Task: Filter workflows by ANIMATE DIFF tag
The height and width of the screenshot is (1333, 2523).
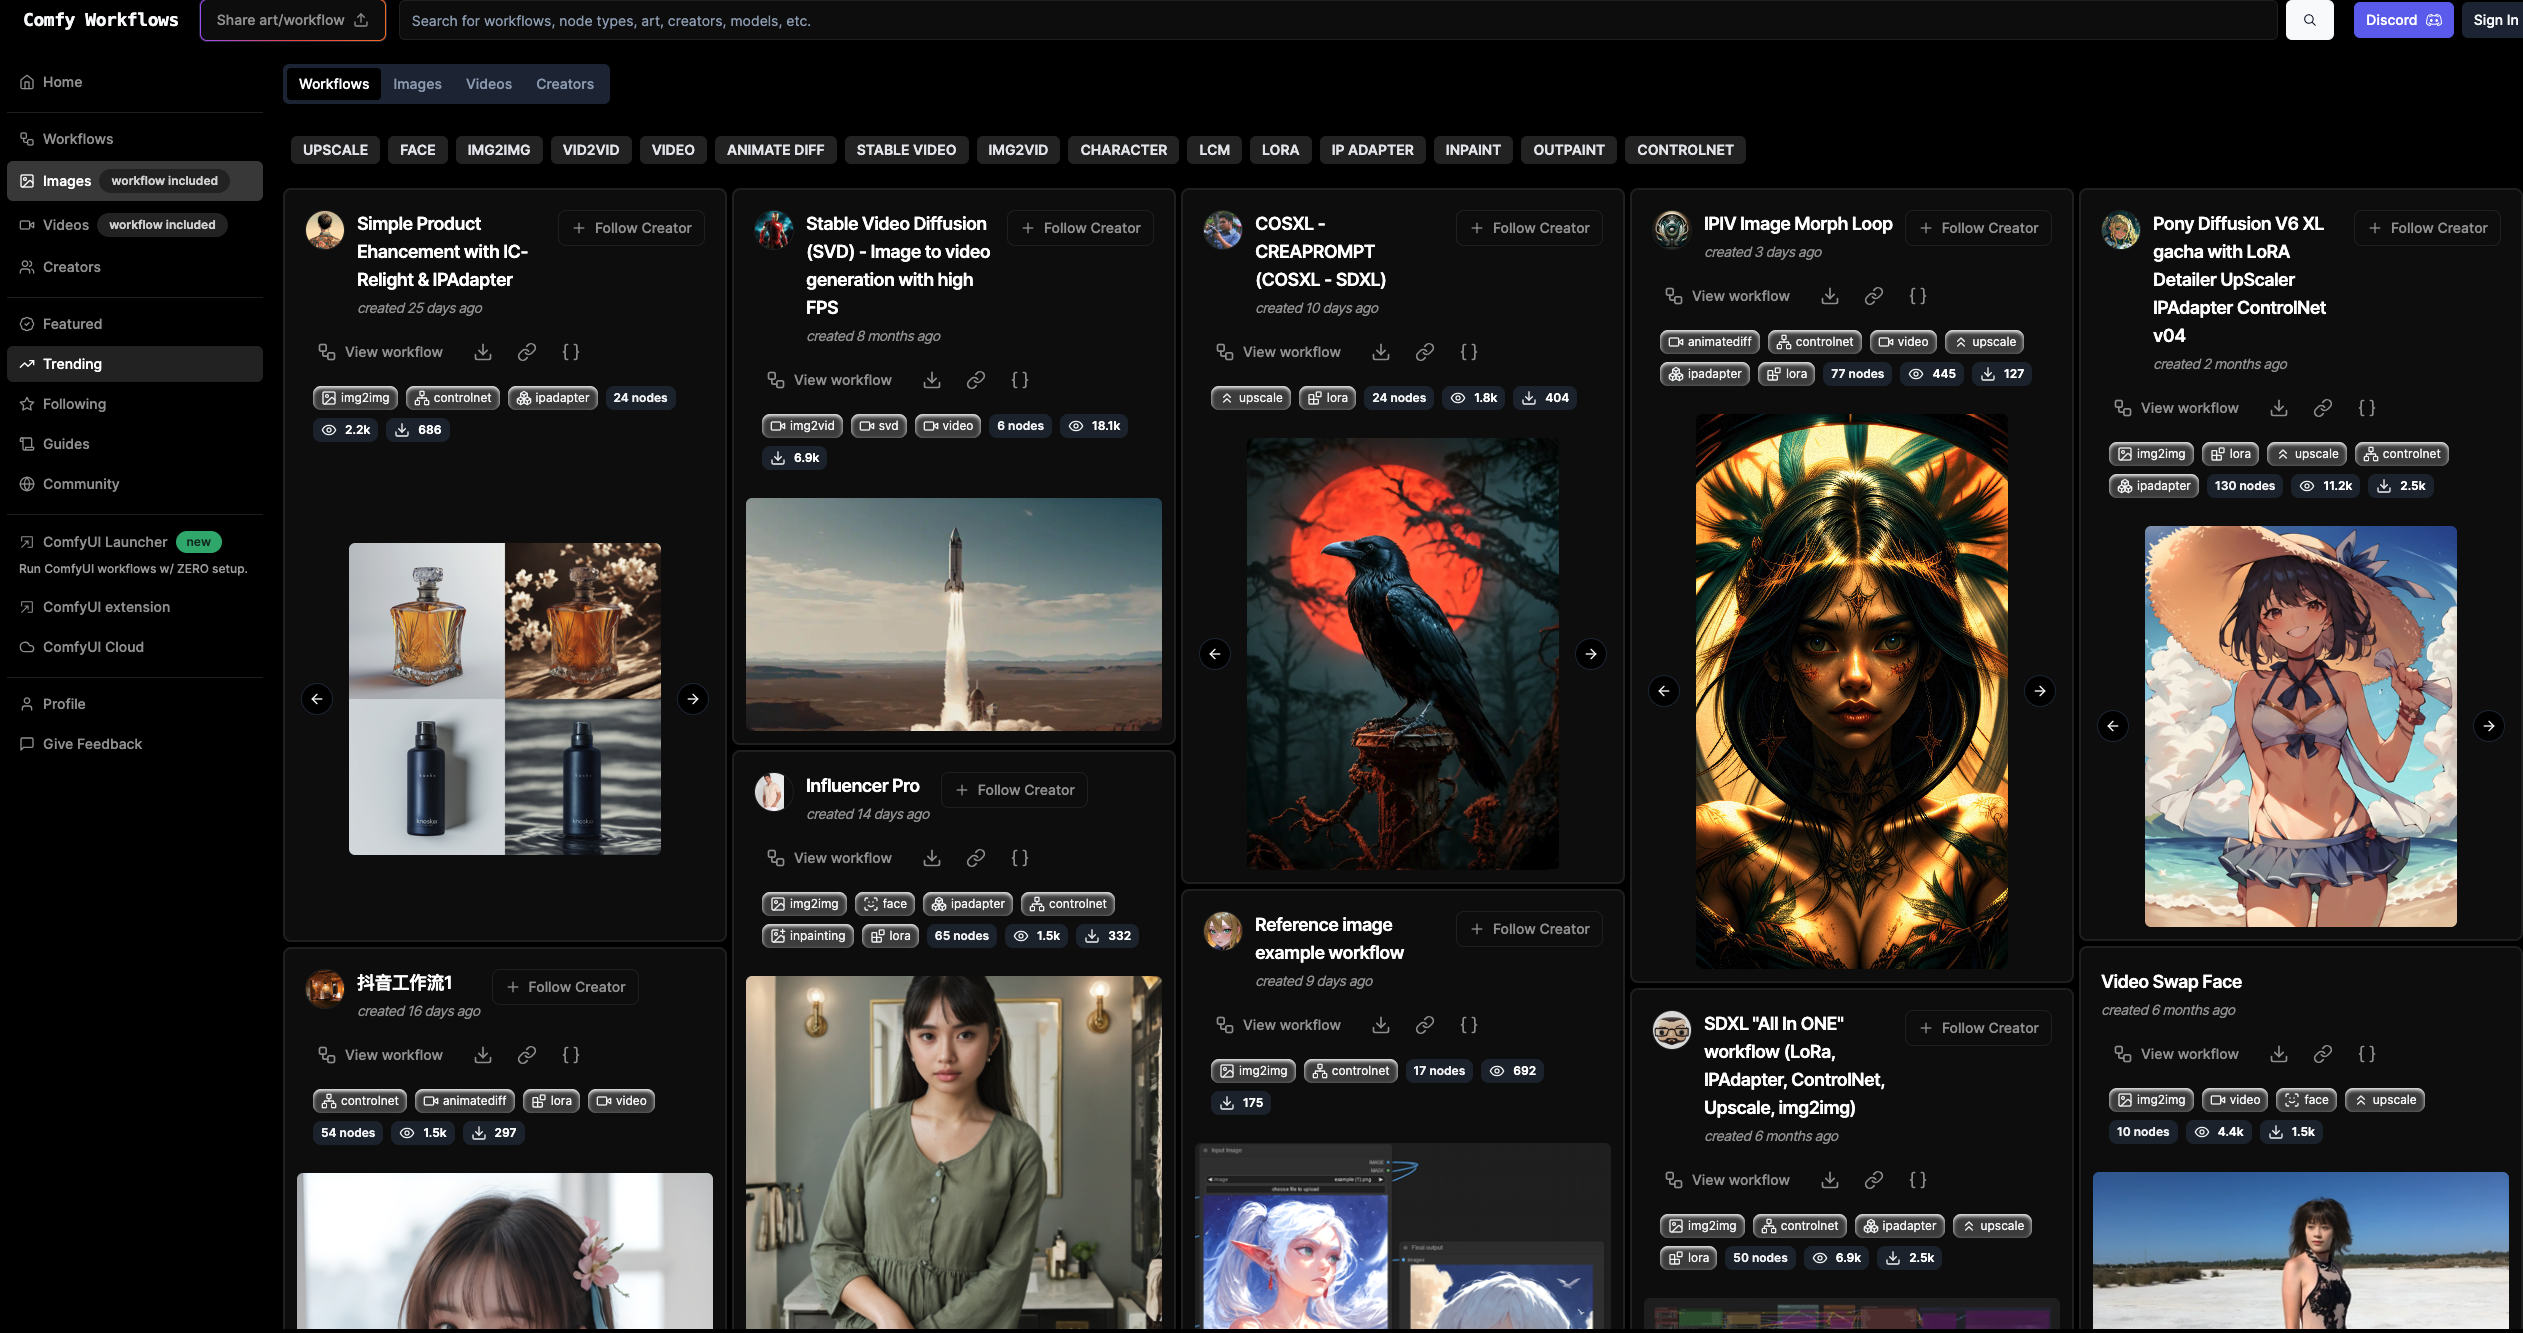Action: click(775, 150)
